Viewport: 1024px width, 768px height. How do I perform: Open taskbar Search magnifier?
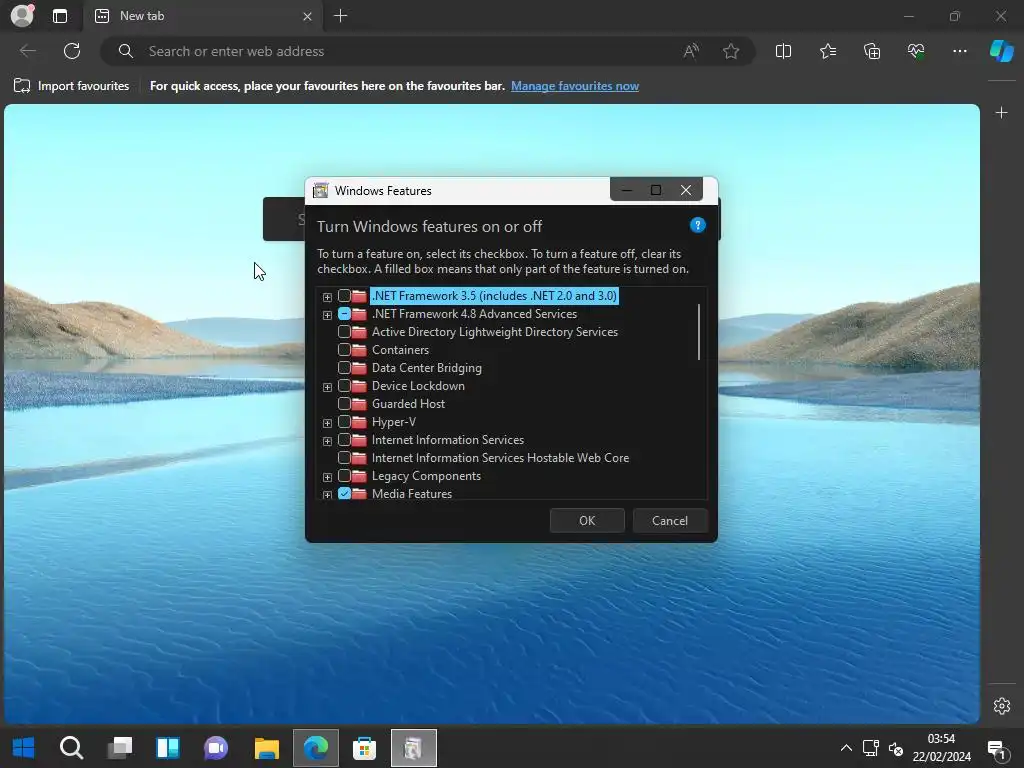(x=71, y=748)
